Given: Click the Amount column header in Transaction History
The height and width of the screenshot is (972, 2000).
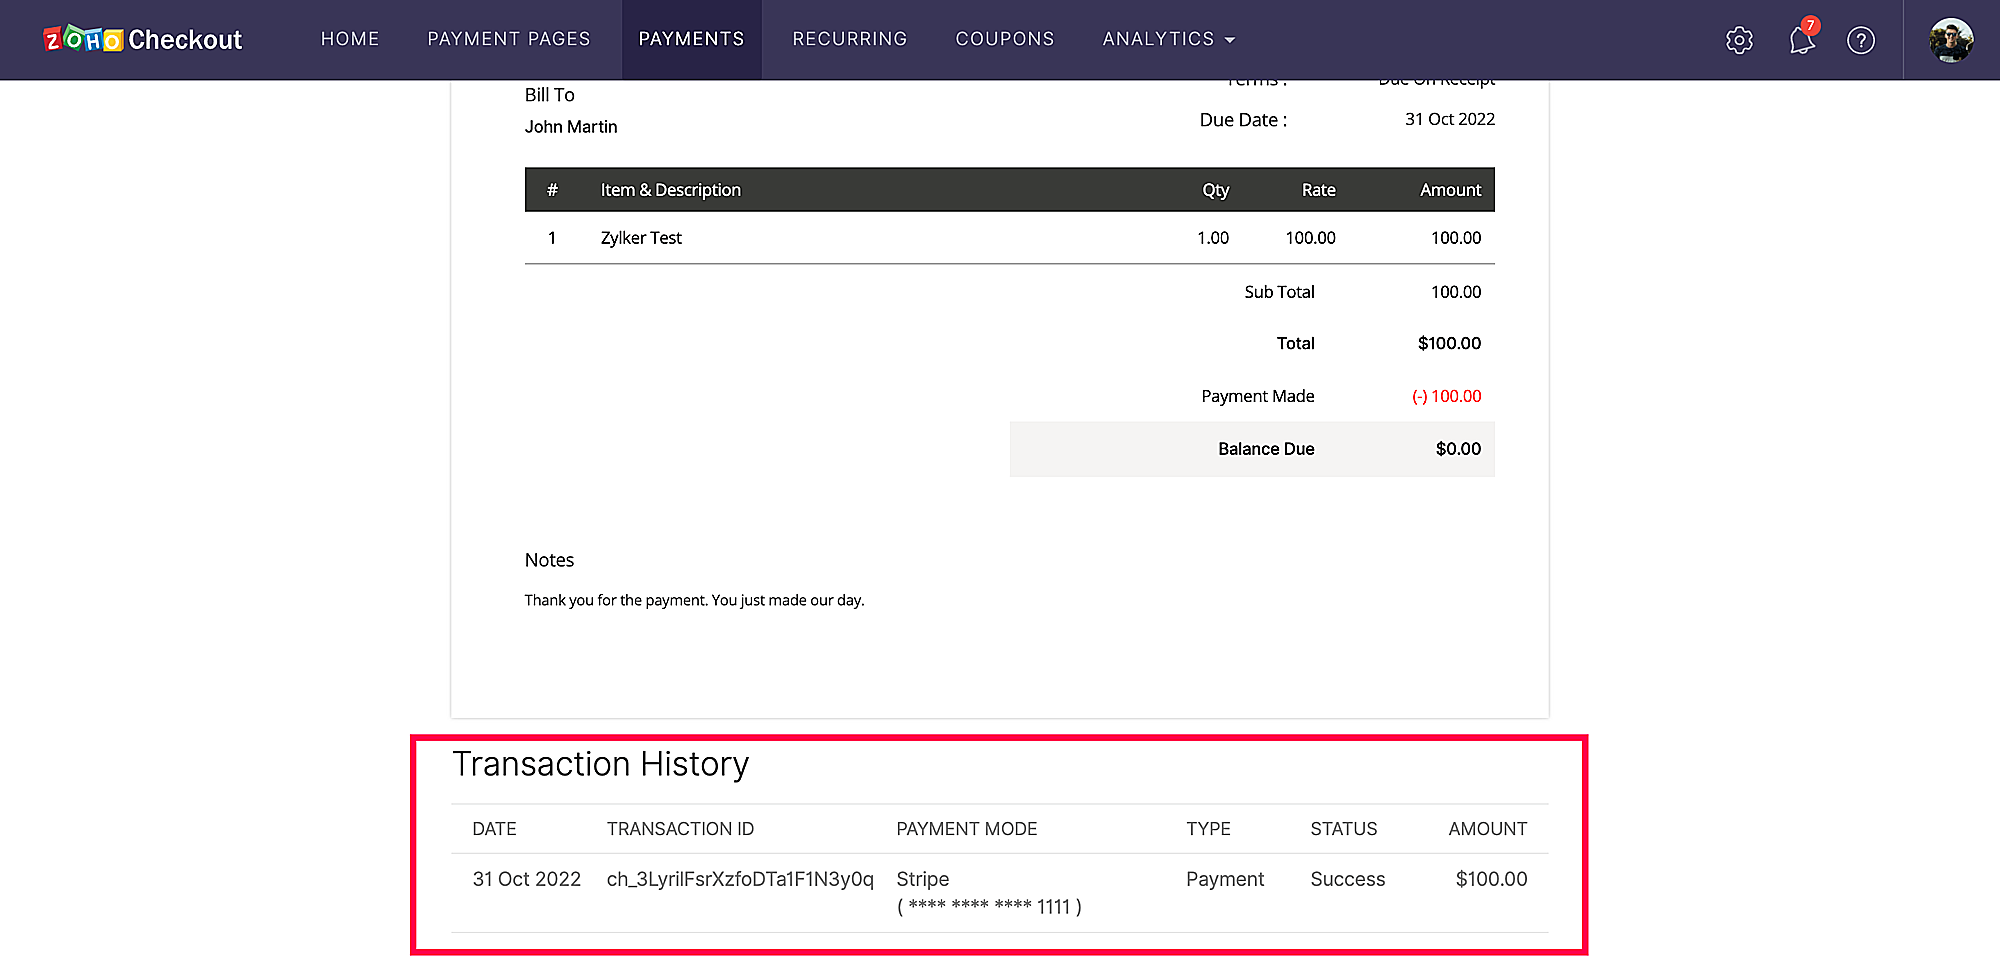Looking at the screenshot, I should pos(1487,829).
